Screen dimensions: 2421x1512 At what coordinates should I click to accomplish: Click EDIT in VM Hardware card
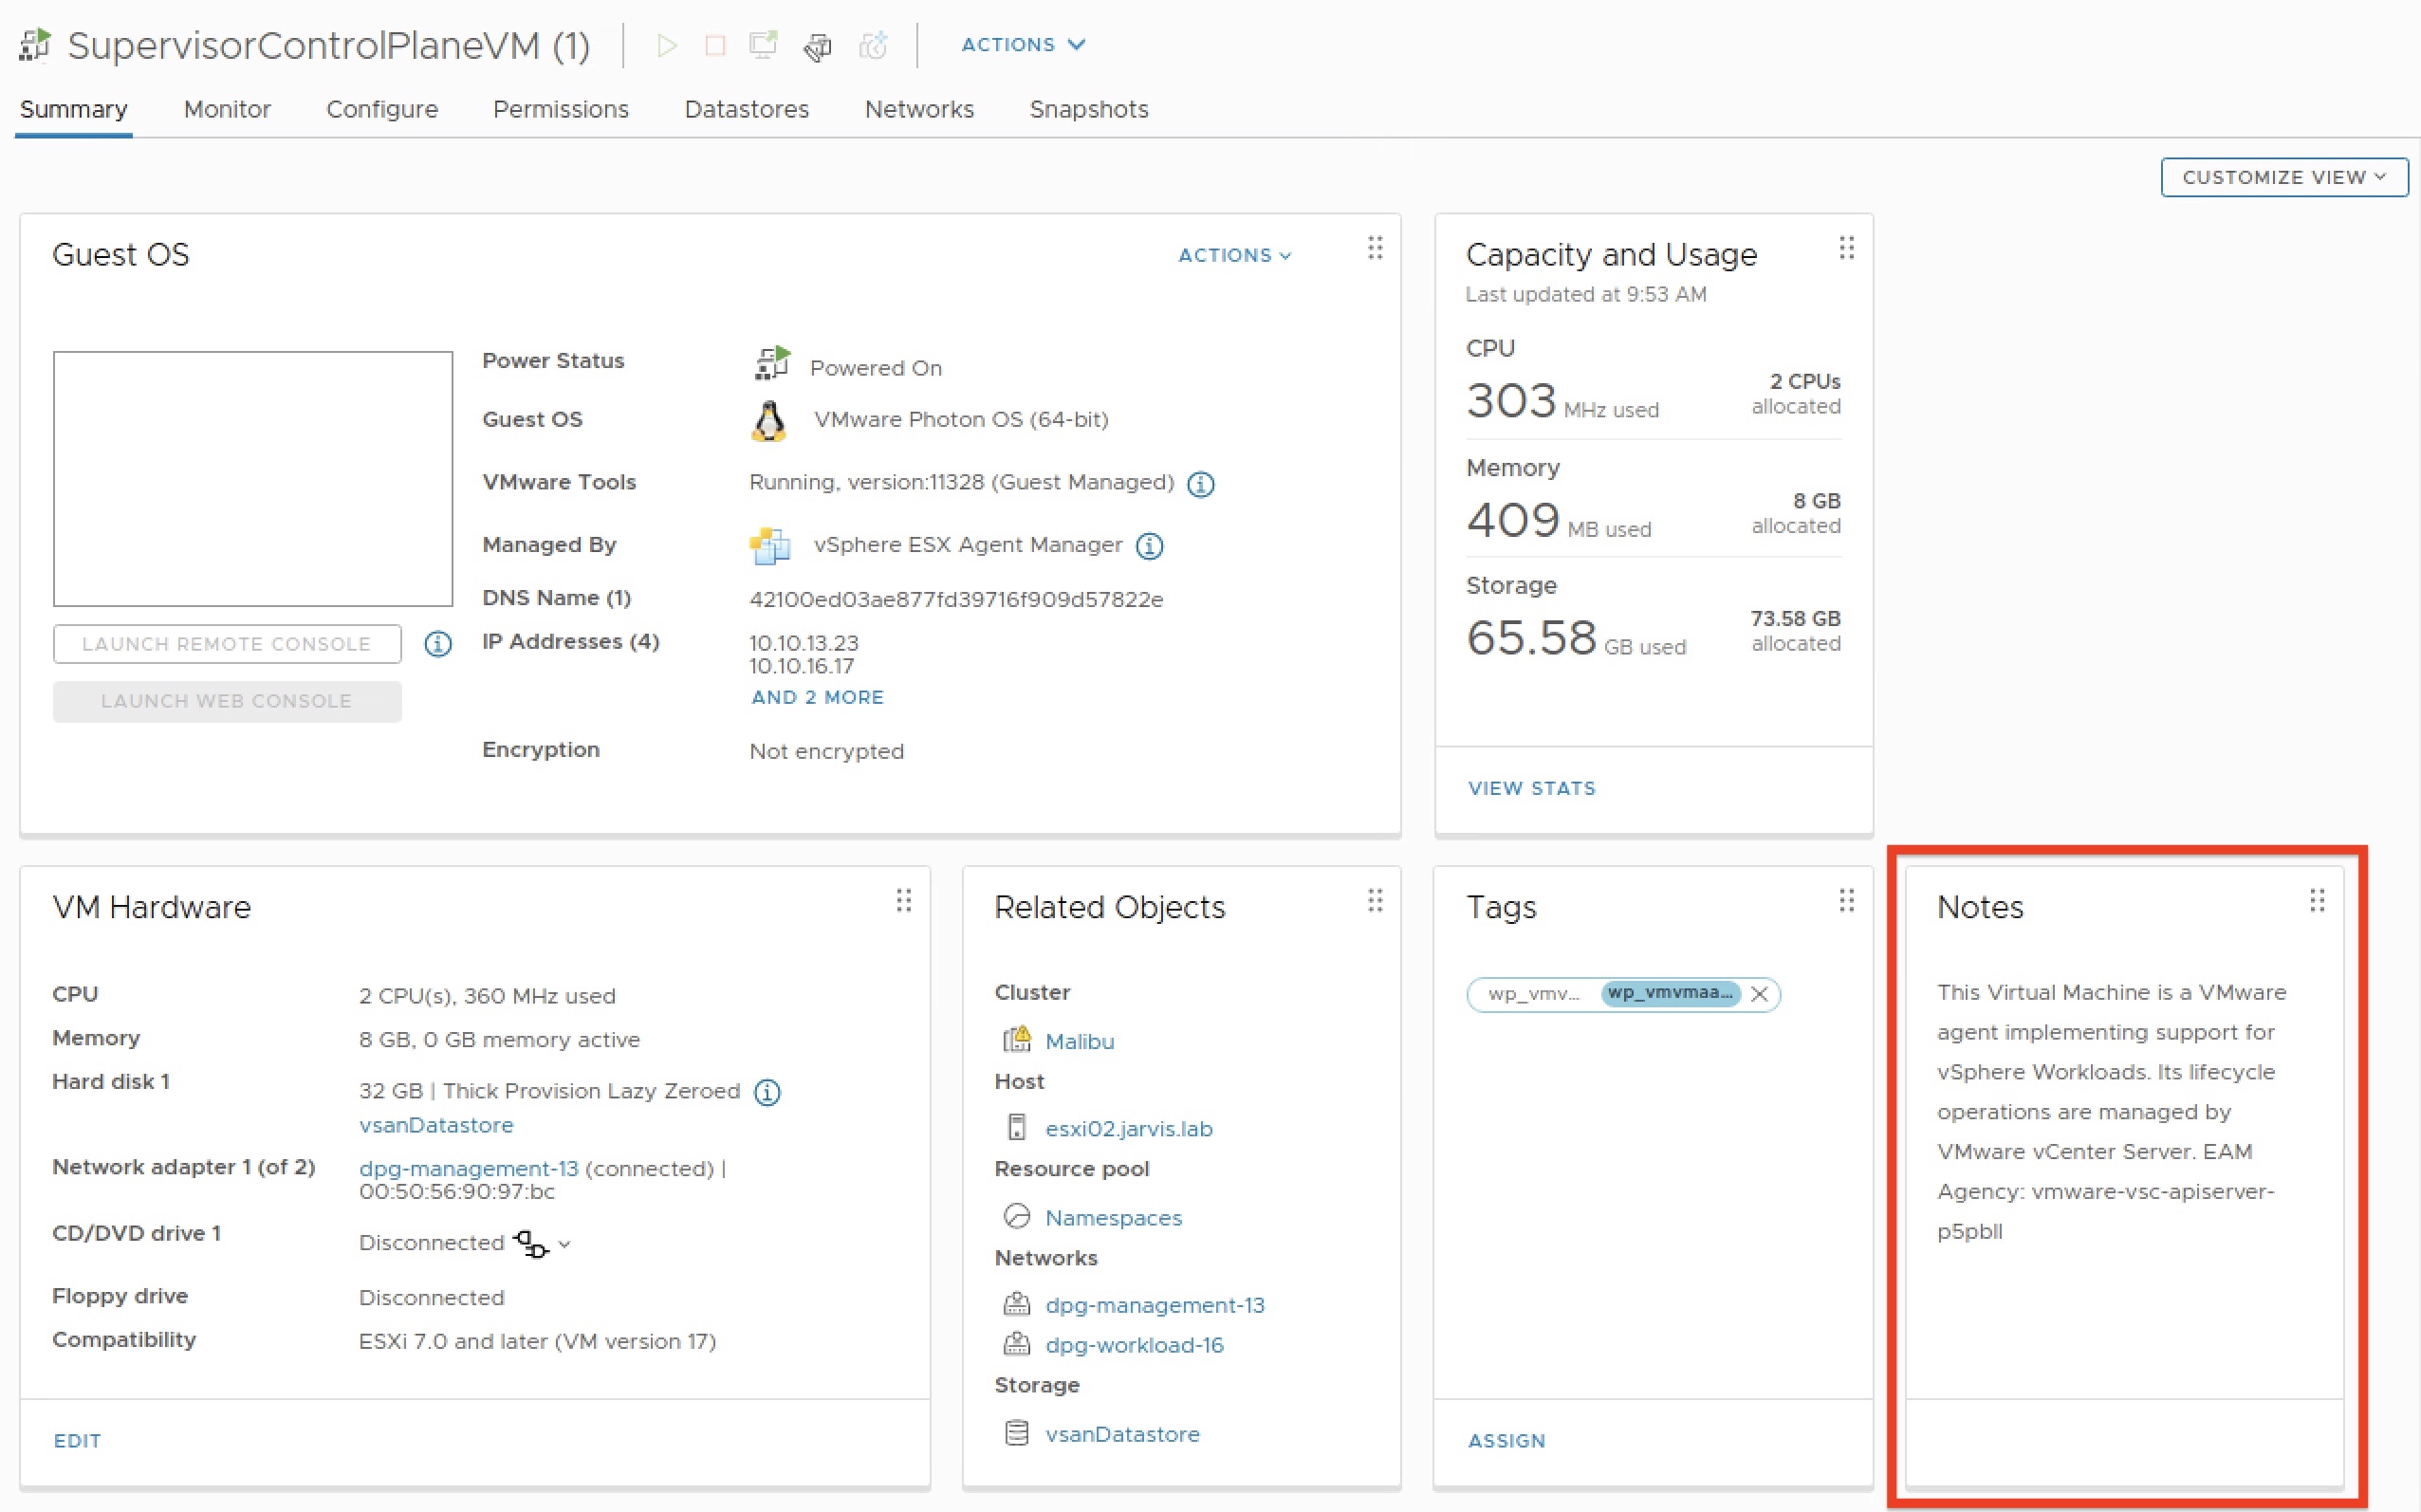[77, 1440]
